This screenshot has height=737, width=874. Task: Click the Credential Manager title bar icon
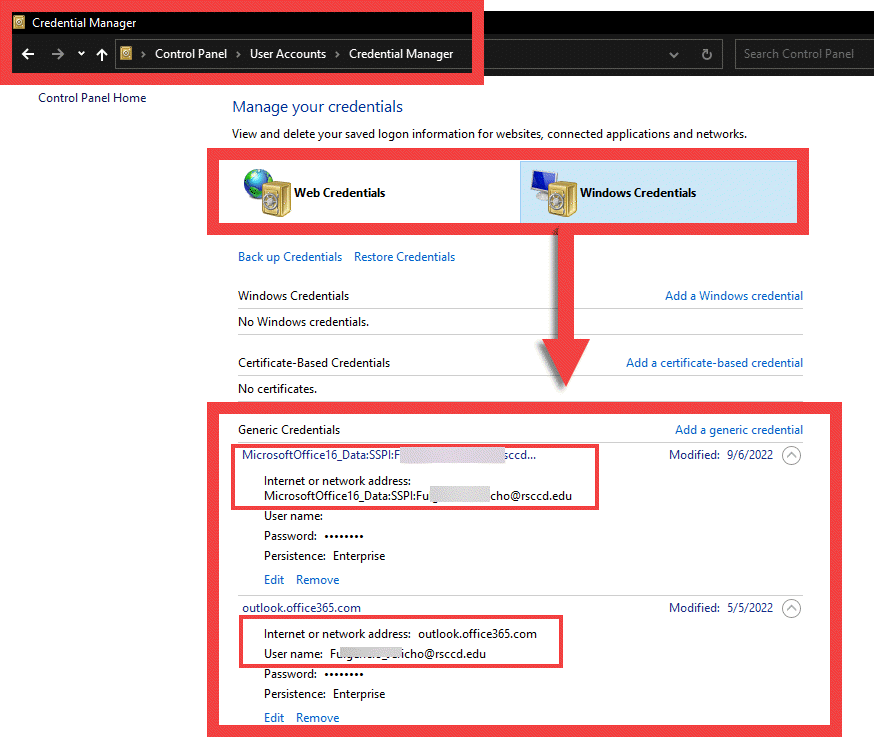[x=19, y=22]
